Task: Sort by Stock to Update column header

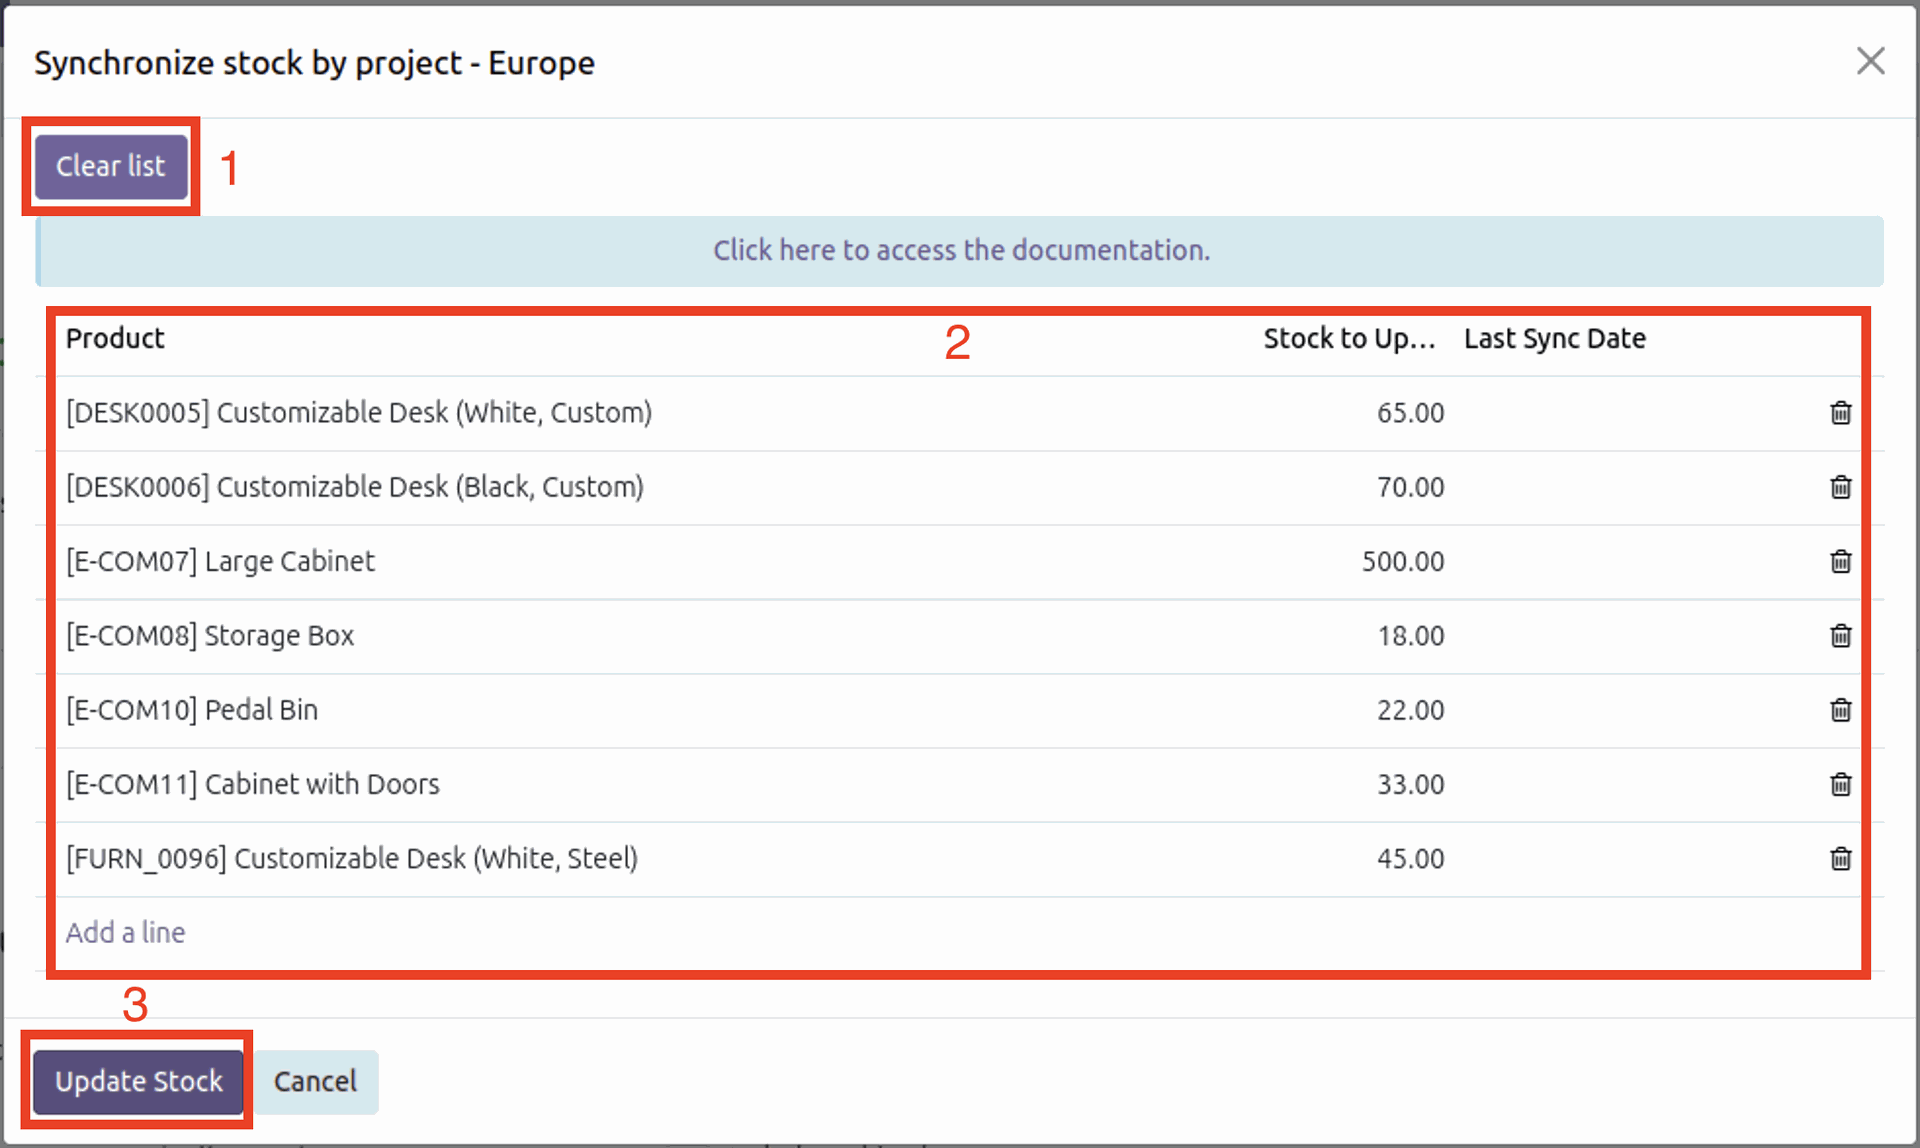Action: (1348, 338)
